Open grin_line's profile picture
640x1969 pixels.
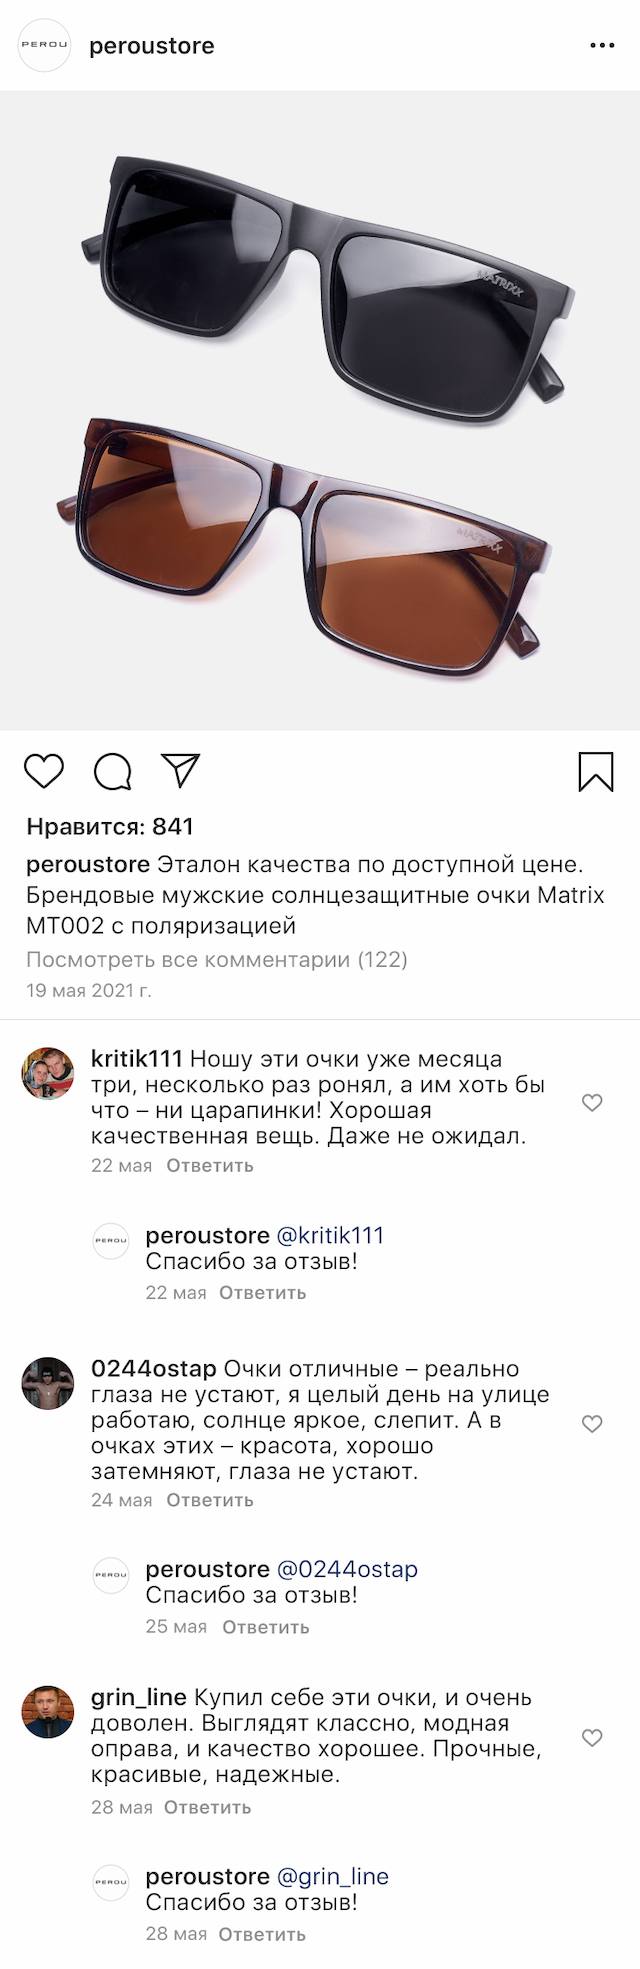[48, 1712]
